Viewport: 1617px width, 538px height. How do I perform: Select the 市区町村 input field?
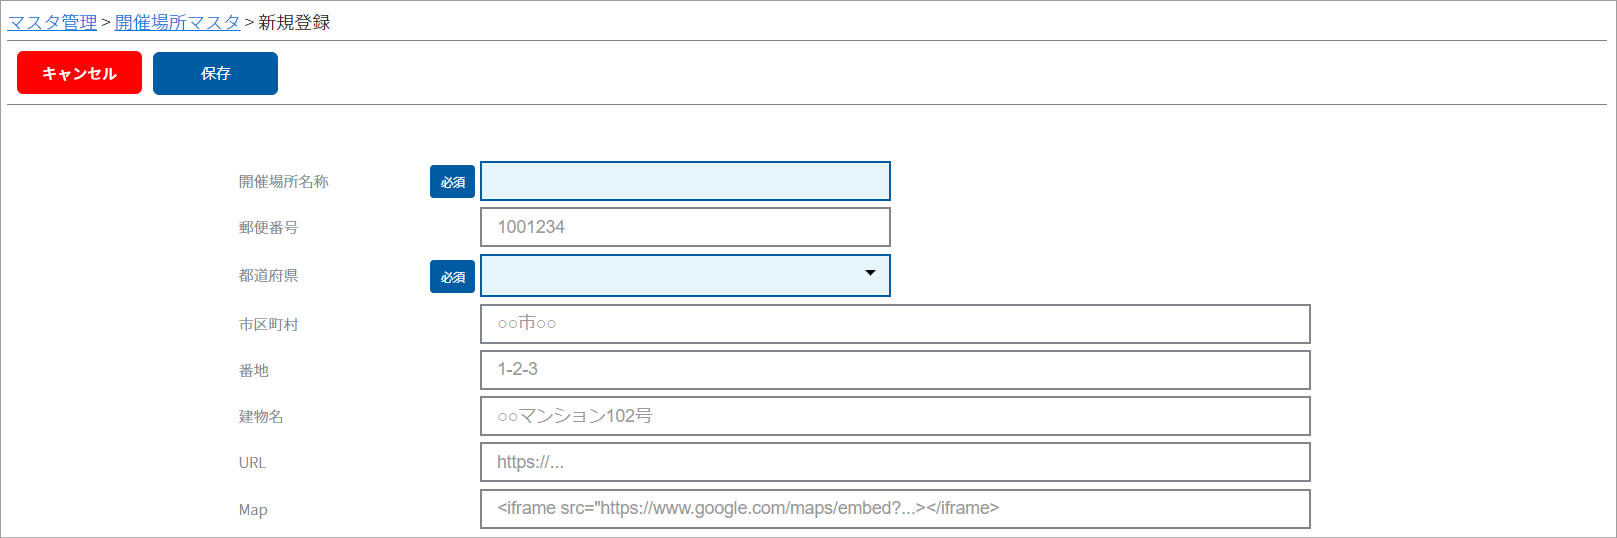coord(895,324)
